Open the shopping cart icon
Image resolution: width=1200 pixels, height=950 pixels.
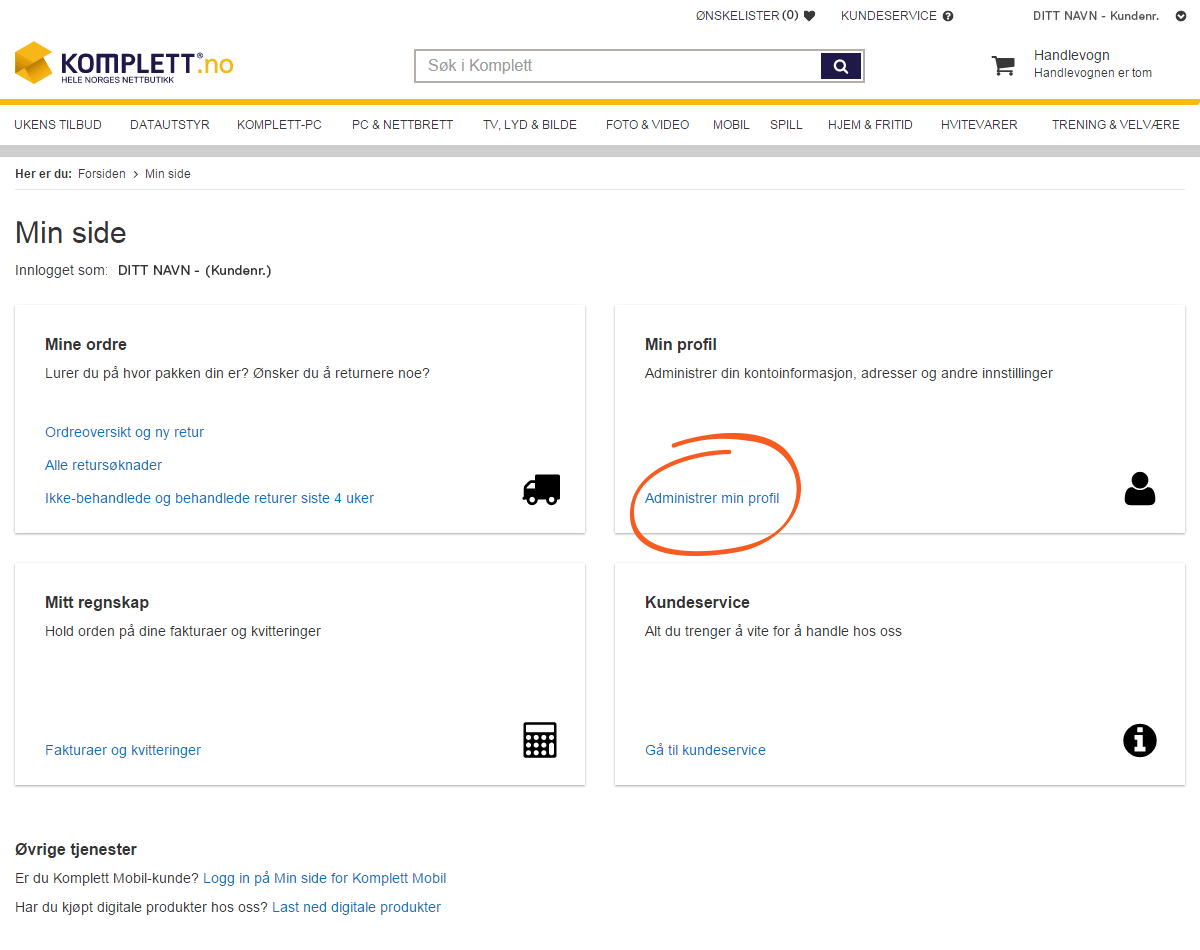pyautogui.click(x=1002, y=66)
